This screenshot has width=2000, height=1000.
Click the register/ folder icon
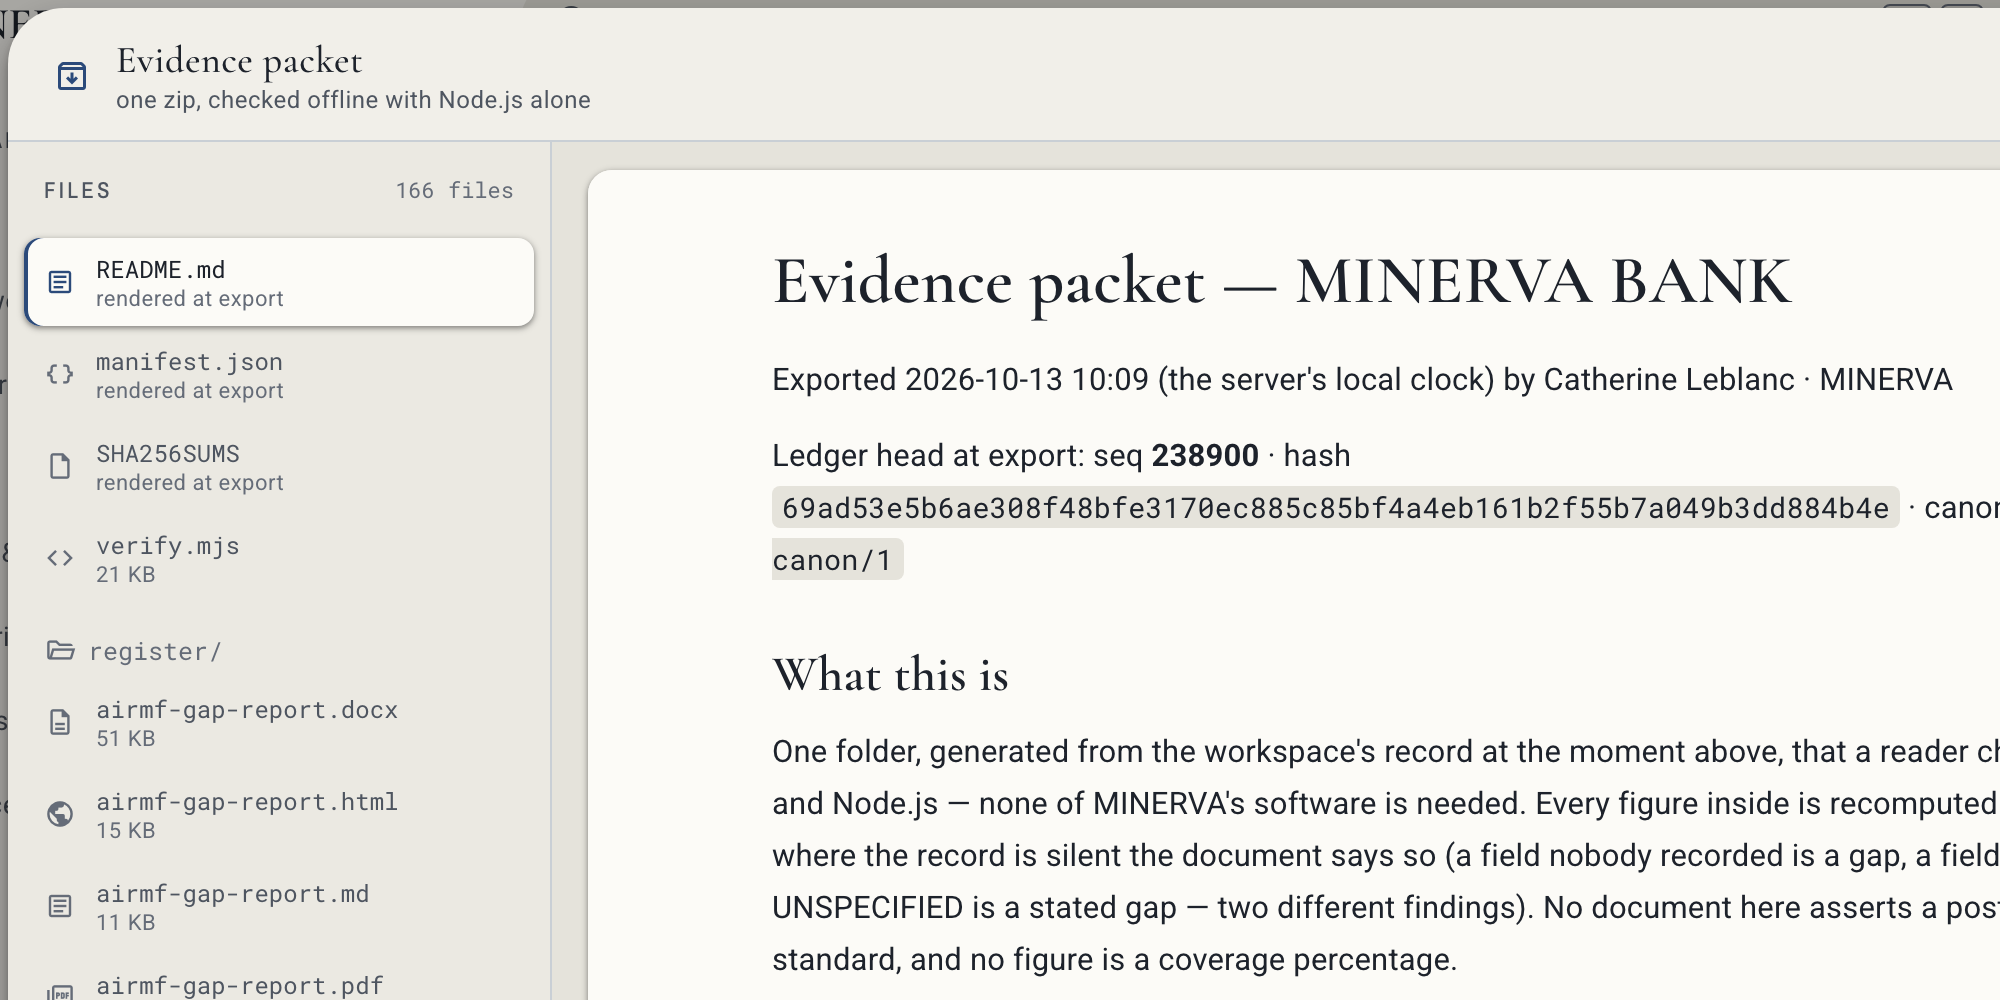coord(60,651)
